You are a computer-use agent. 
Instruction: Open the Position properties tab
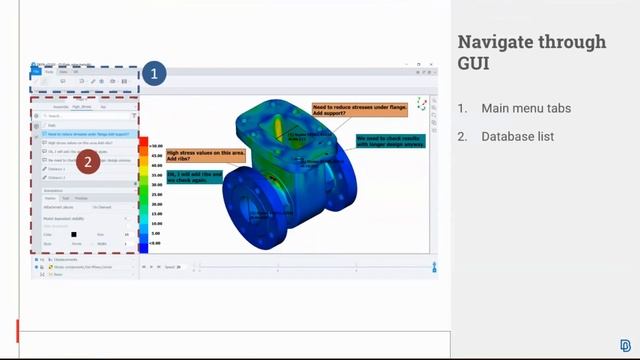pos(81,198)
